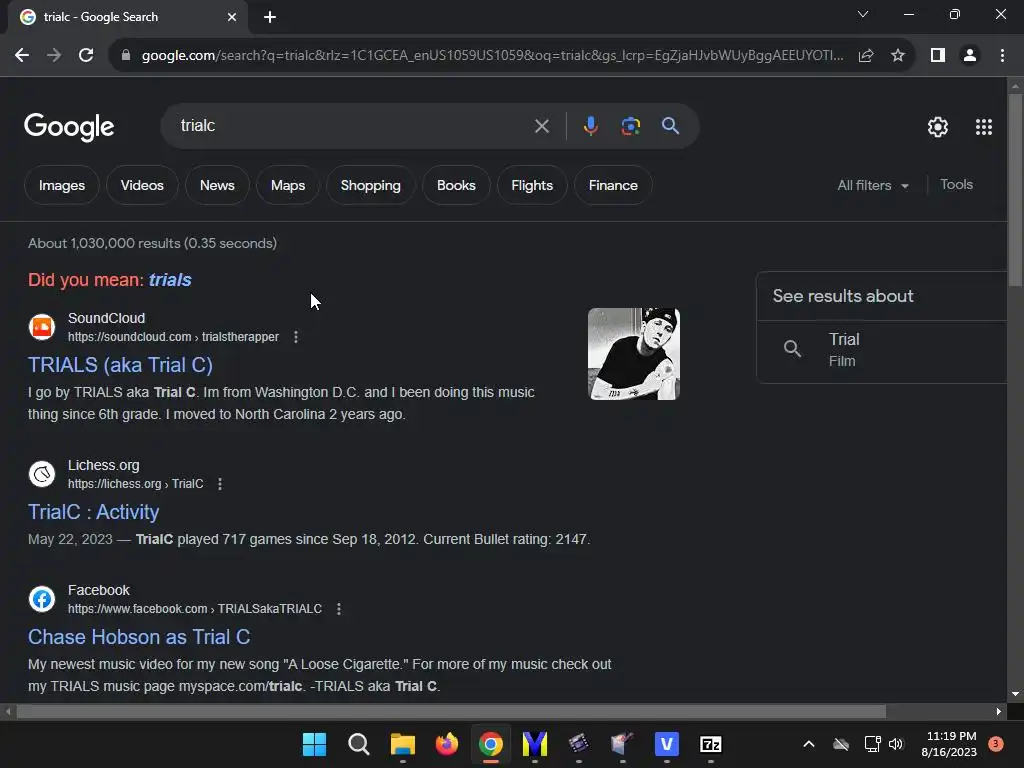Reload the current page
This screenshot has width=1024, height=768.
[x=86, y=56]
